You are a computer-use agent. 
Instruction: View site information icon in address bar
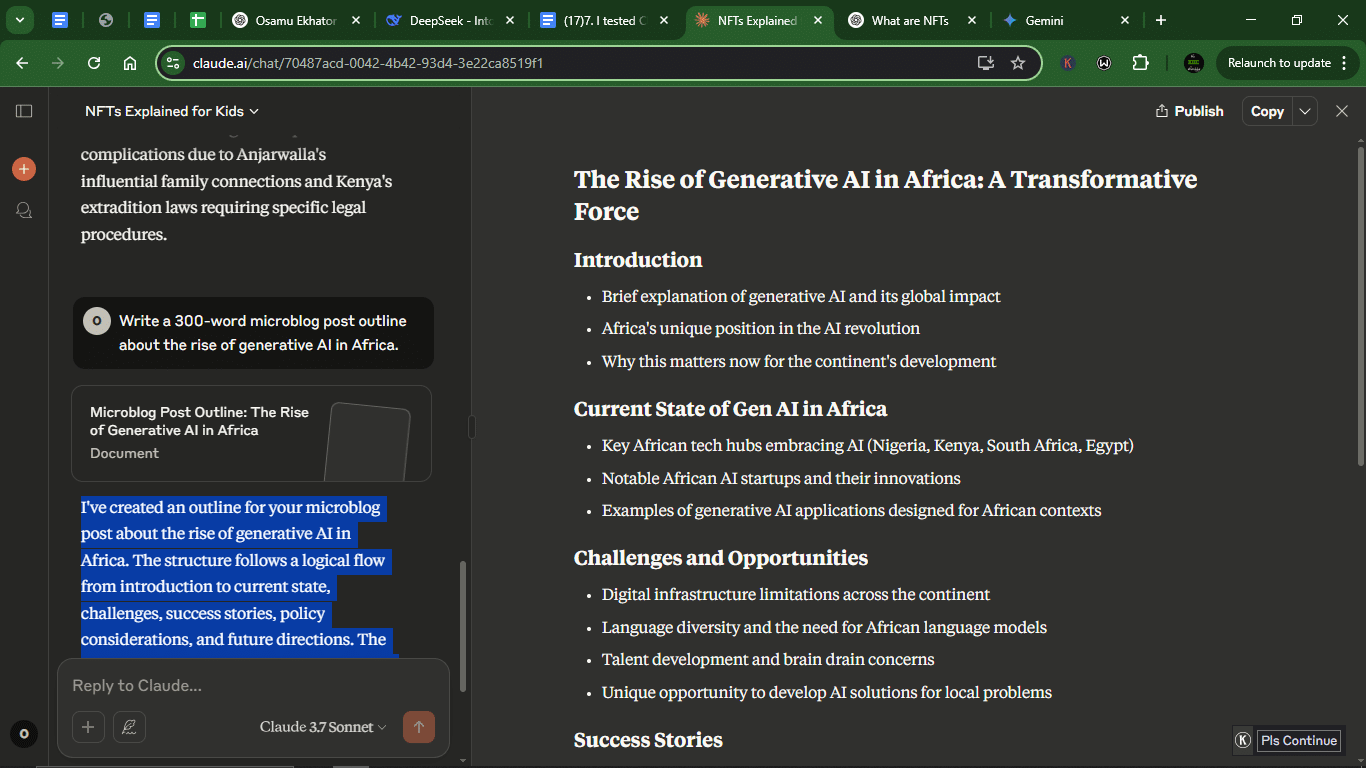[x=173, y=63]
